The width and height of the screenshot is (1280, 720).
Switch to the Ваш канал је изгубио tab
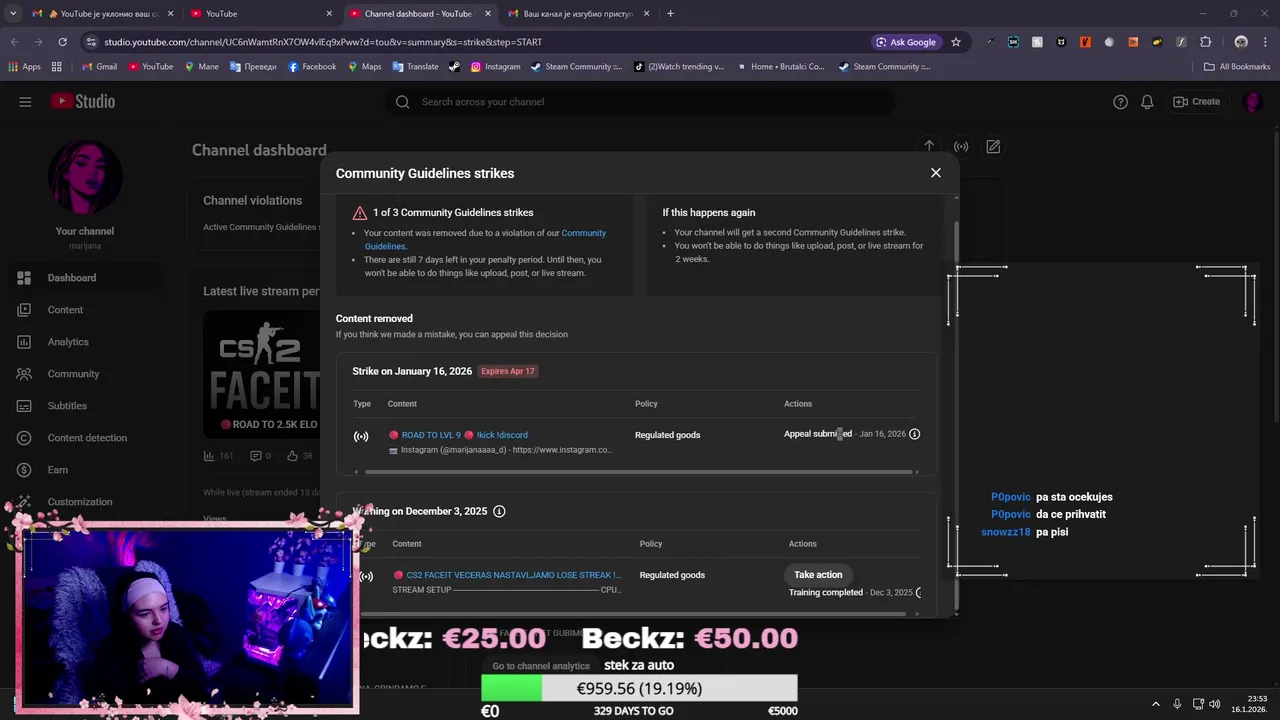pyautogui.click(x=577, y=14)
